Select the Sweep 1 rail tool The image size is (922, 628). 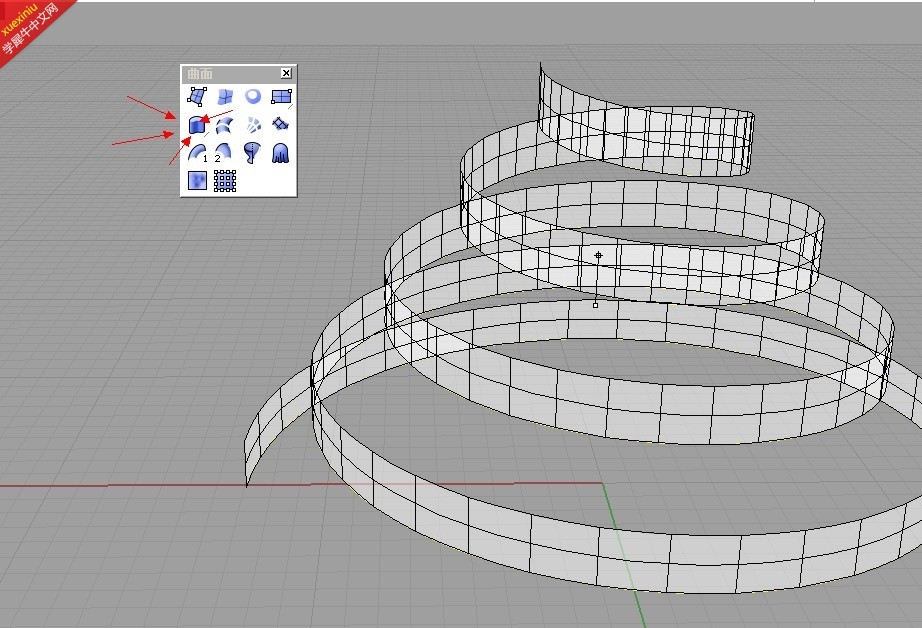[197, 153]
